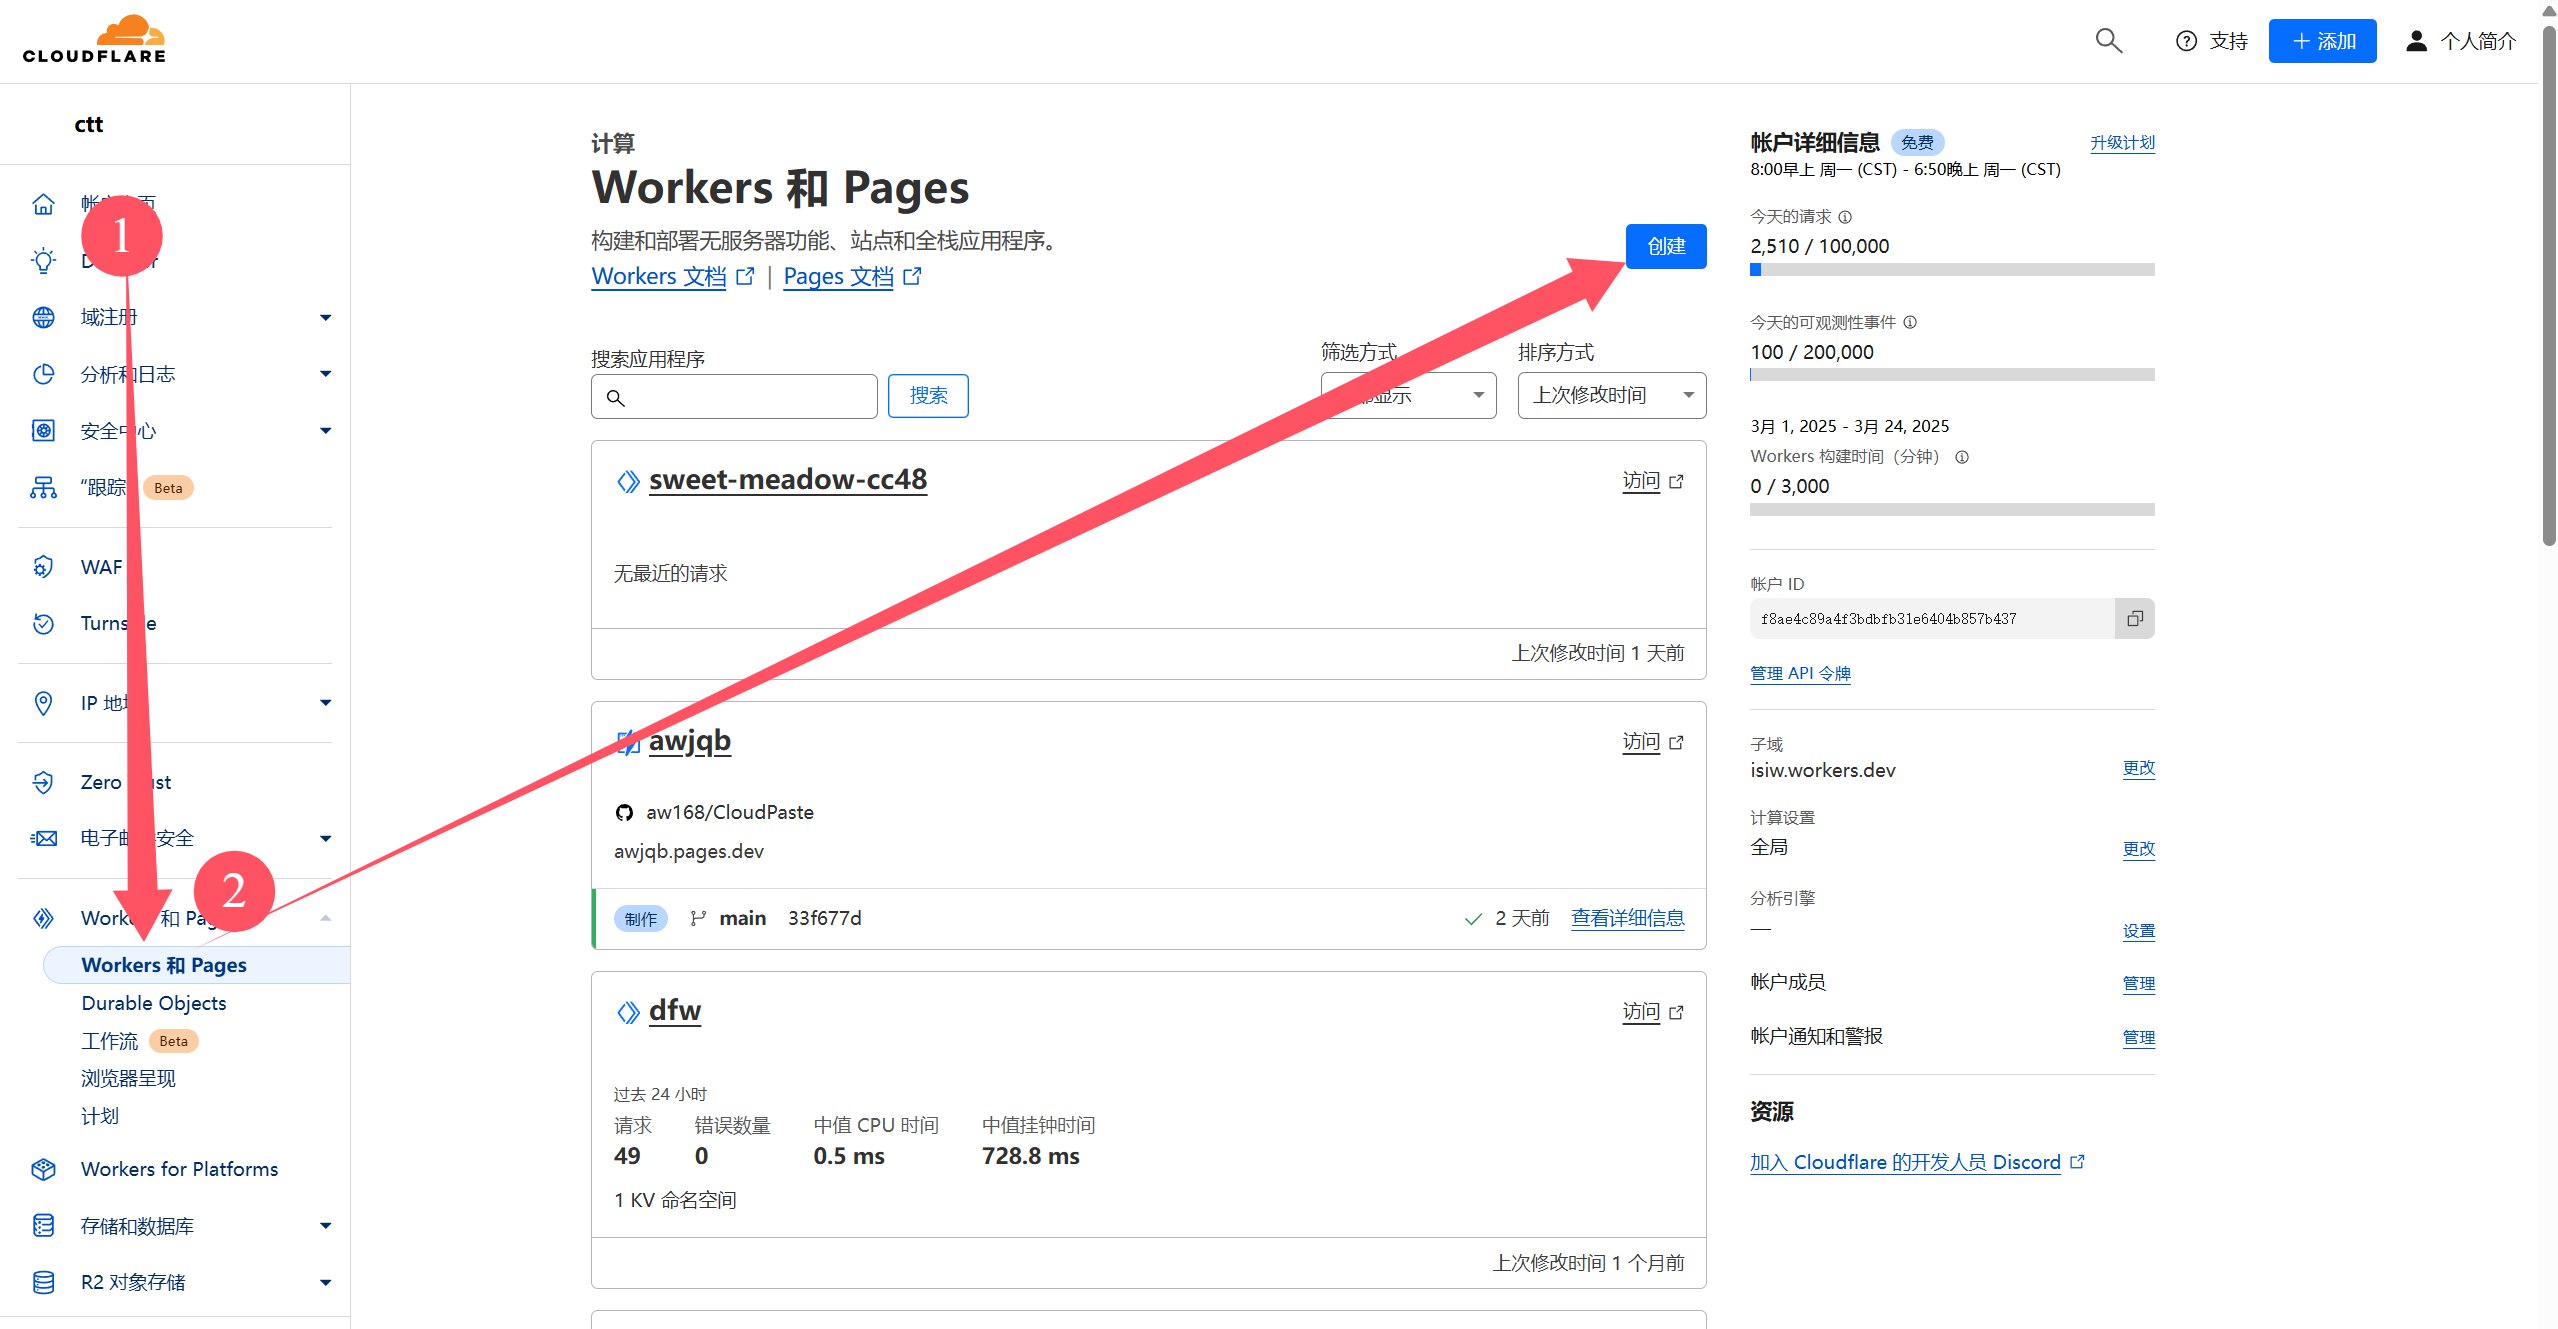
Task: Collapse the Workers 和 Pages sidebar section
Action: (x=325, y=918)
